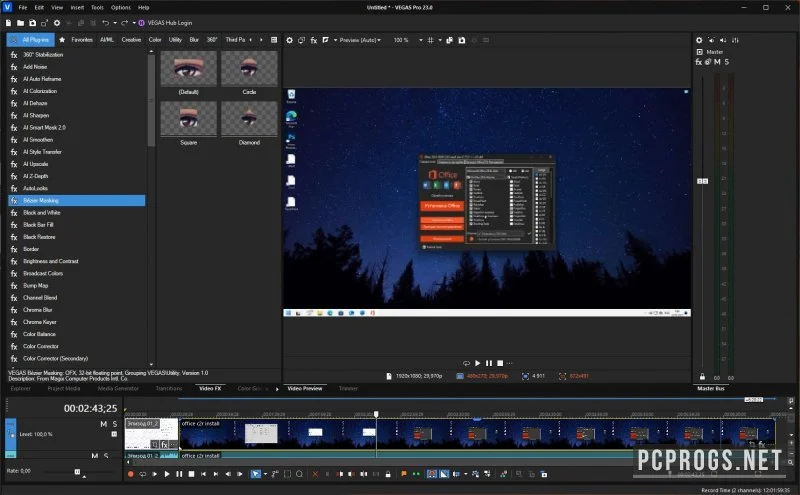Screen dimensions: 800x495
Task: Open the Tools menu
Action: click(x=97, y=8)
